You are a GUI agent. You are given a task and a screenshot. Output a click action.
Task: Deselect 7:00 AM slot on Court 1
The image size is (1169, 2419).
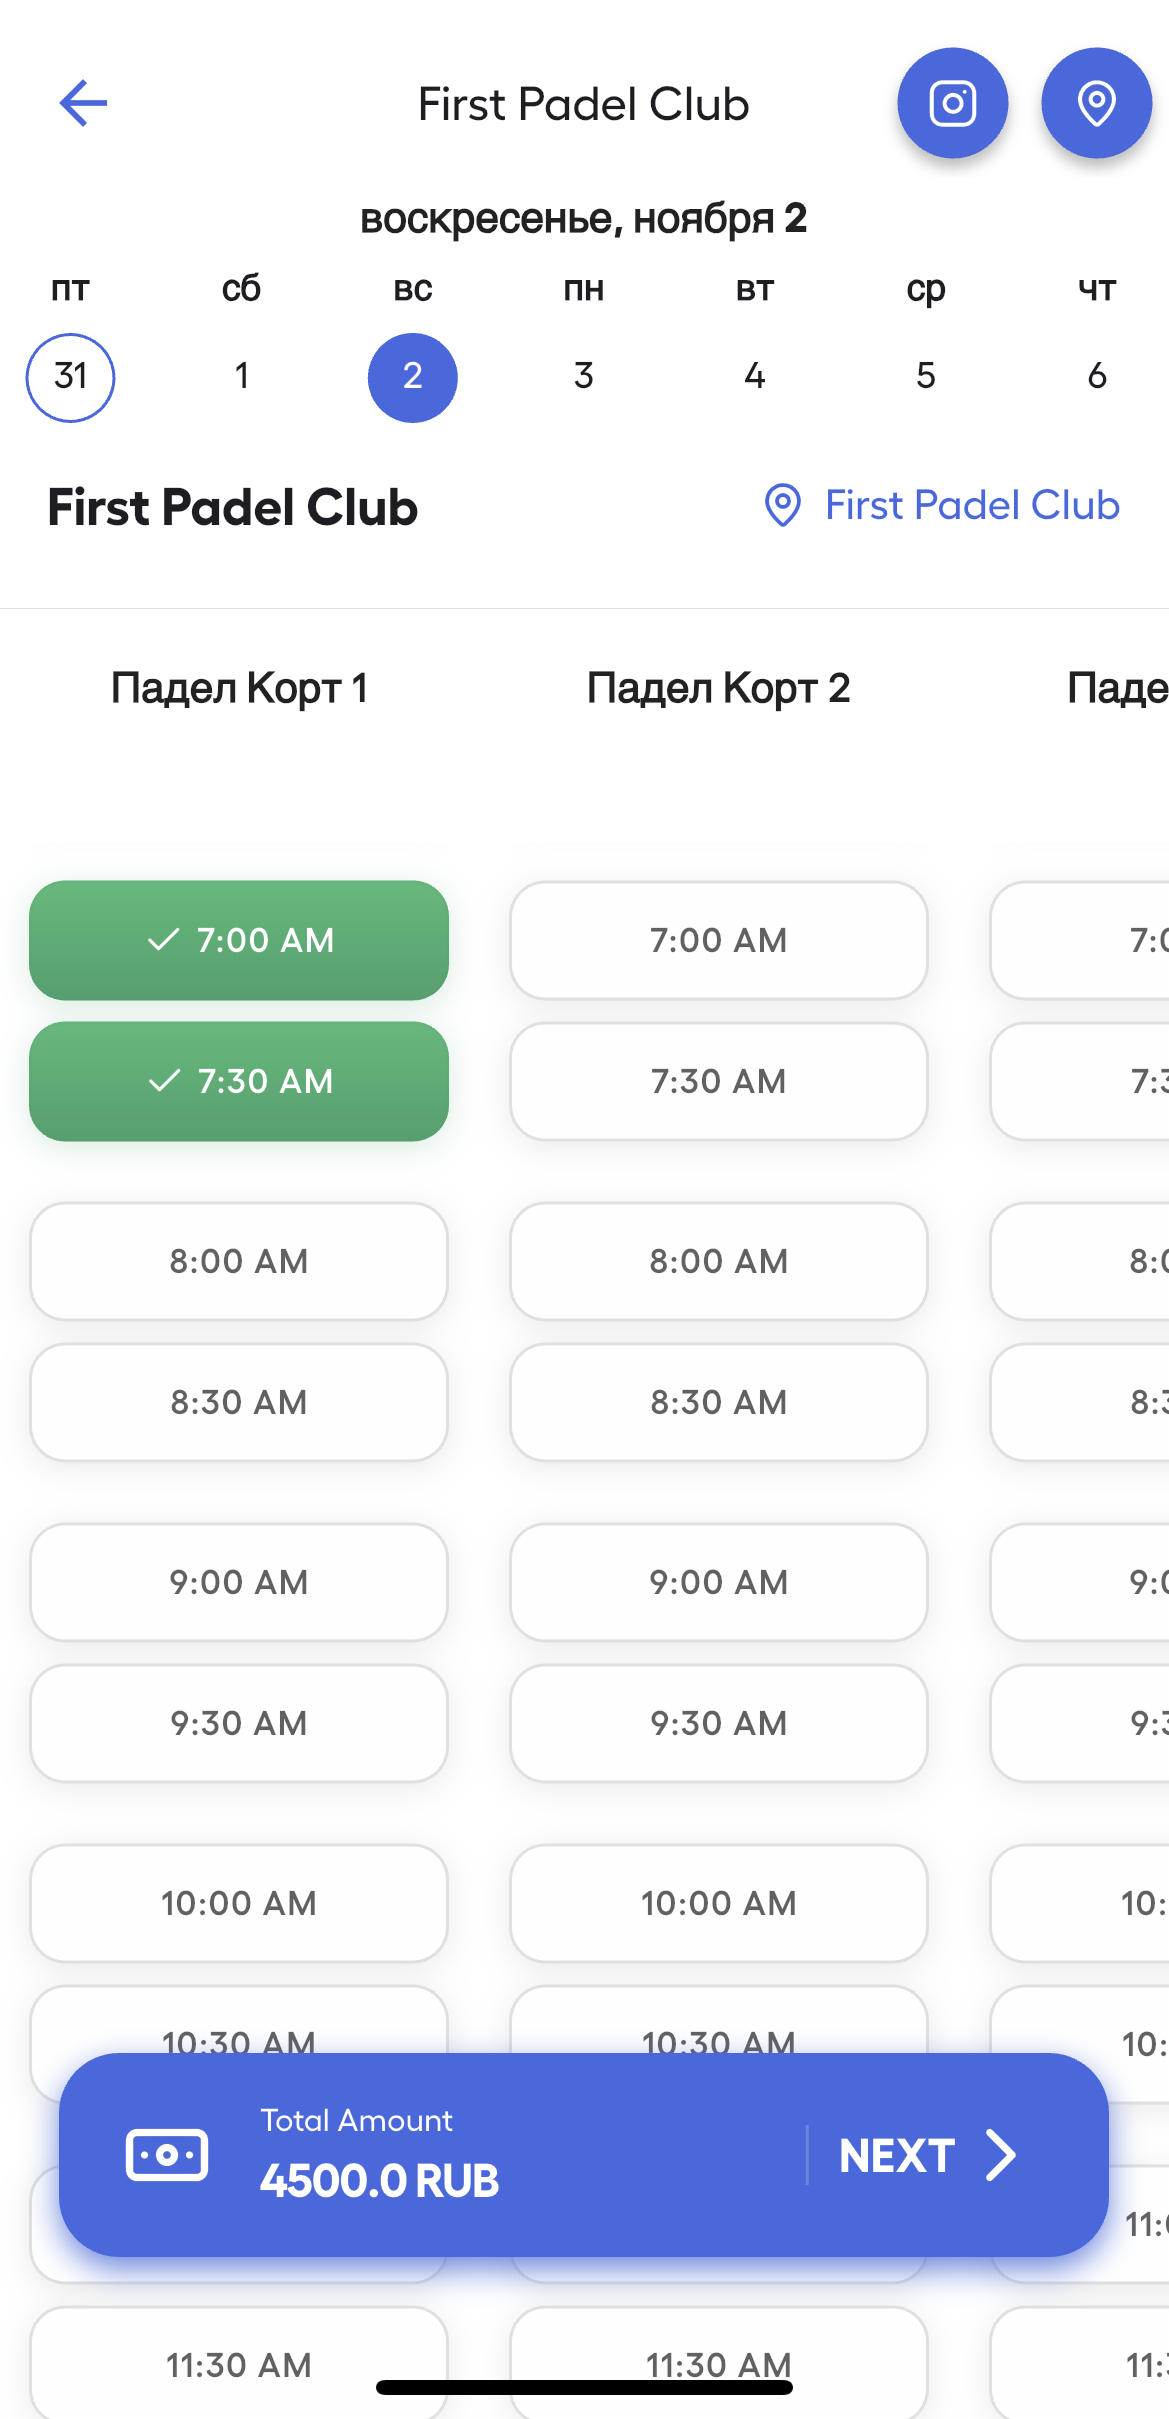[x=239, y=940]
